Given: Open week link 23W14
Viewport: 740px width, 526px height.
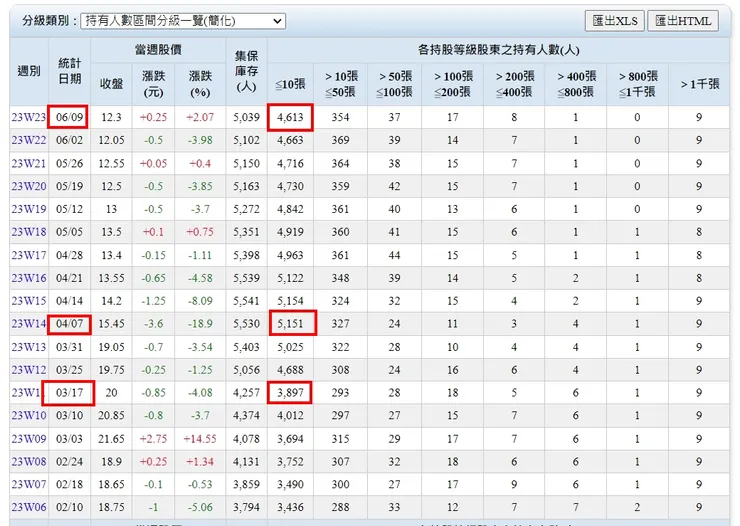Looking at the screenshot, I should click(29, 324).
